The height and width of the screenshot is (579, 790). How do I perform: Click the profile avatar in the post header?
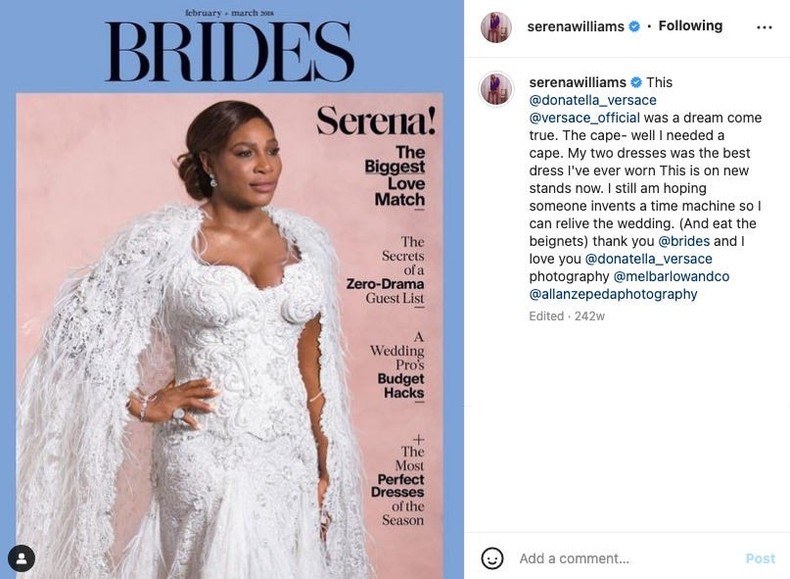(x=496, y=27)
